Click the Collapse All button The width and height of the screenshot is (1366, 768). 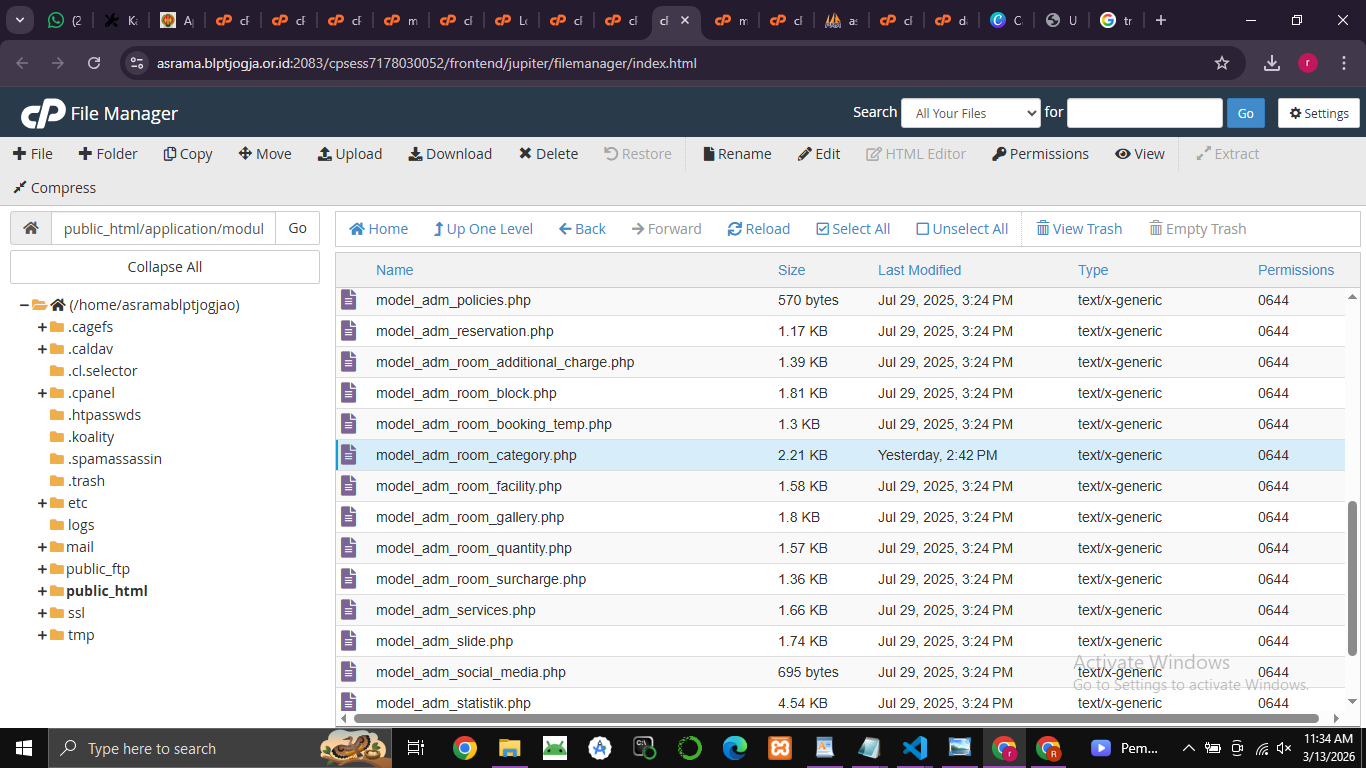[x=165, y=267]
